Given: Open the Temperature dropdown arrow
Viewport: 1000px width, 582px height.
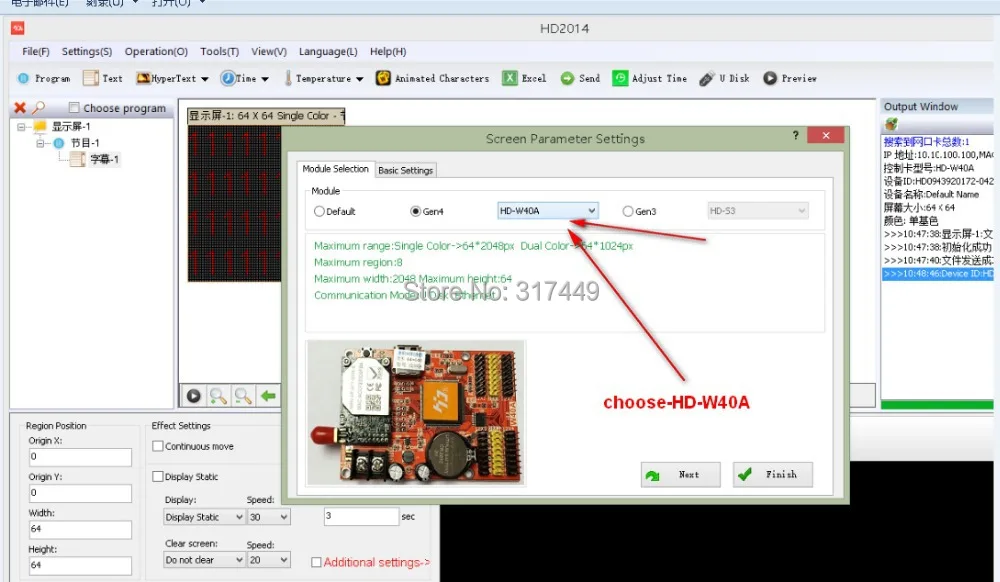Looking at the screenshot, I should [x=360, y=79].
